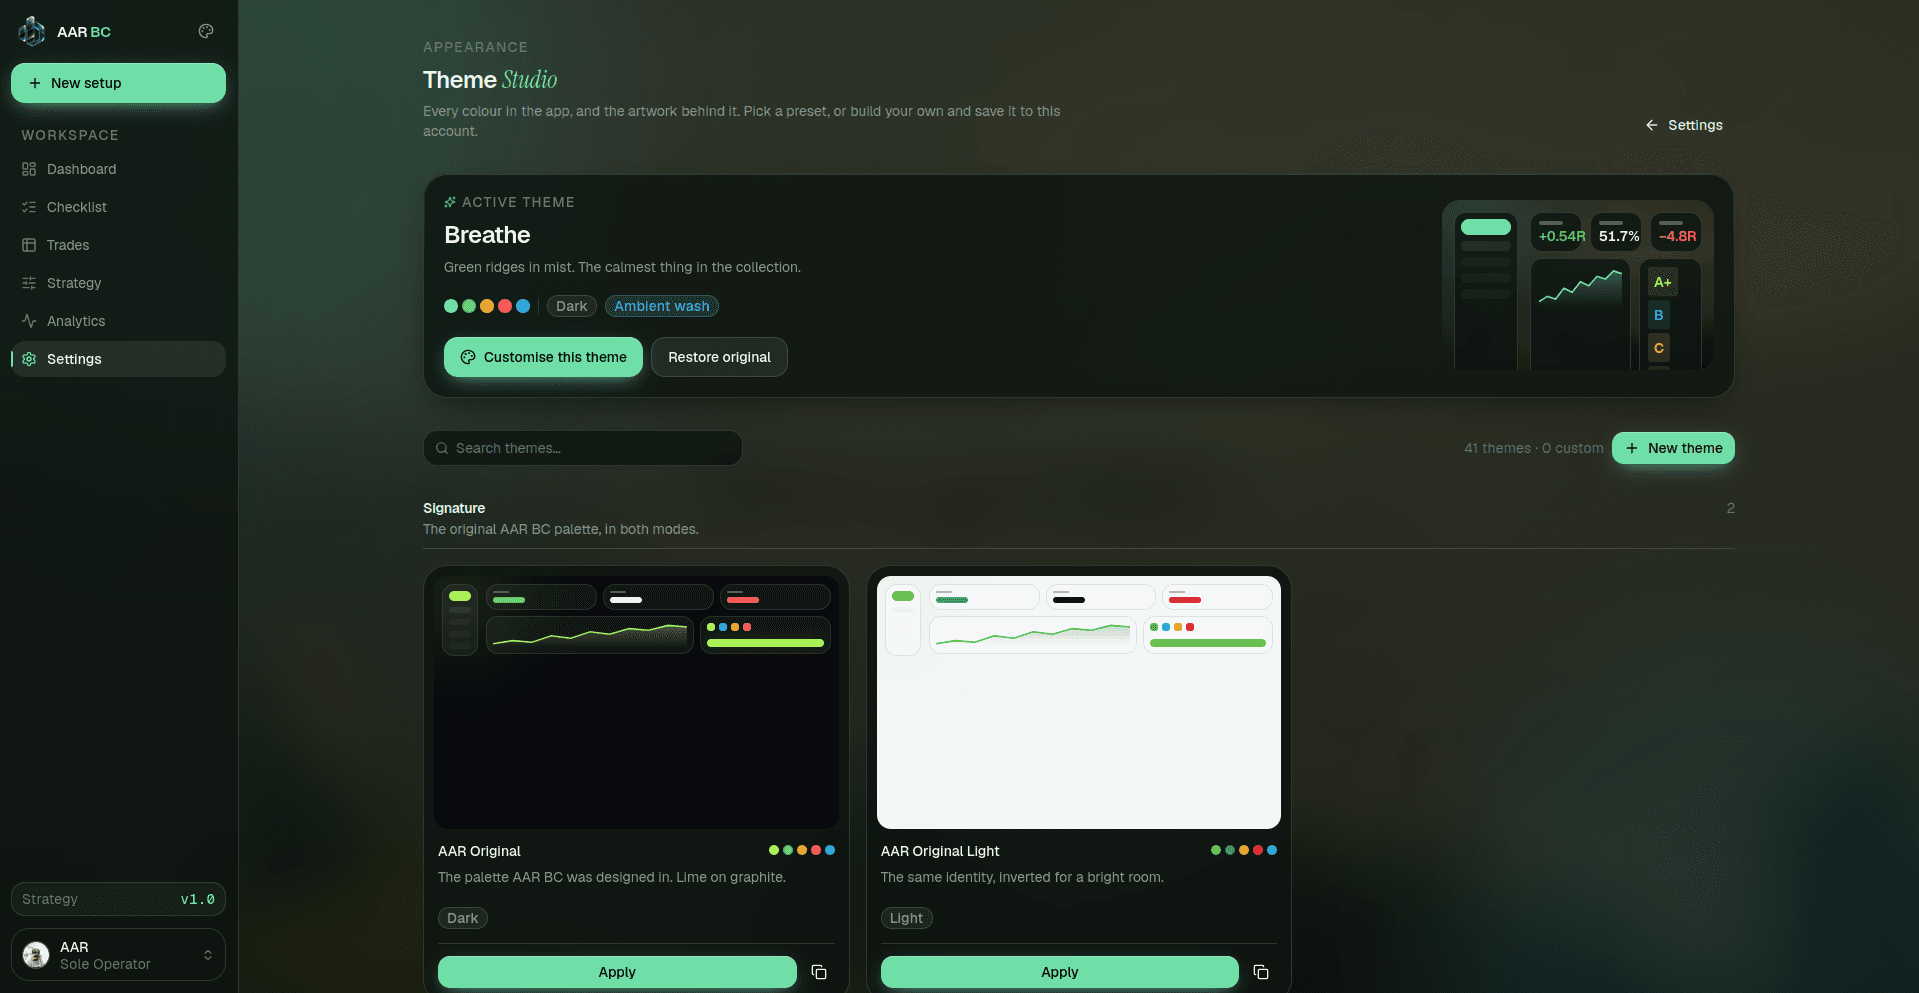Go to Checklist page
This screenshot has width=1919, height=993.
click(118, 207)
